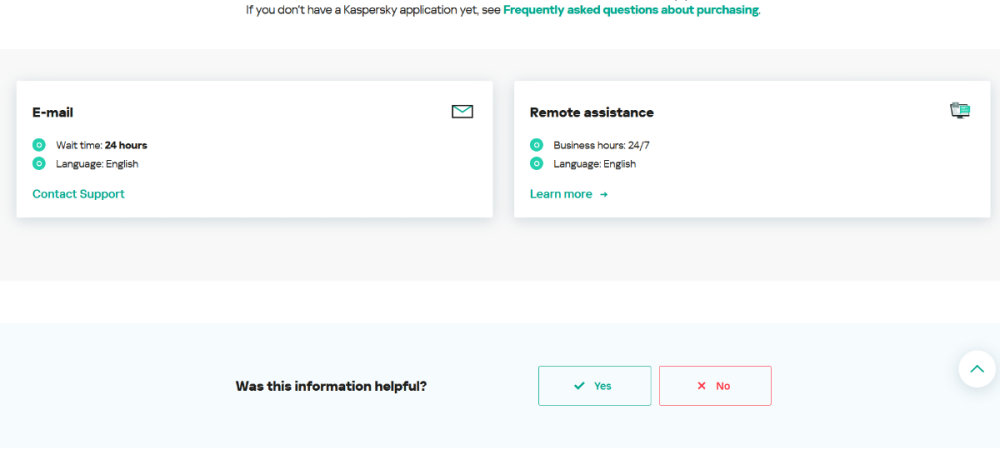Click the arrow next to Learn more
Screen dimensions: 1000x460
tap(603, 195)
